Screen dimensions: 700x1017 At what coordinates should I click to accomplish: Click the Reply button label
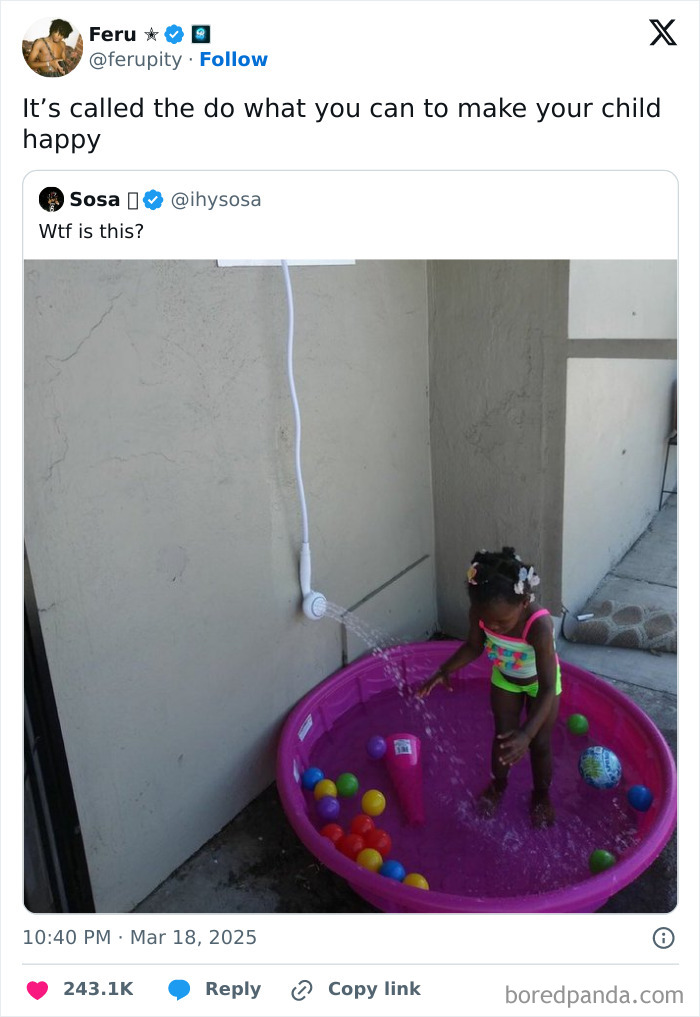(x=232, y=989)
